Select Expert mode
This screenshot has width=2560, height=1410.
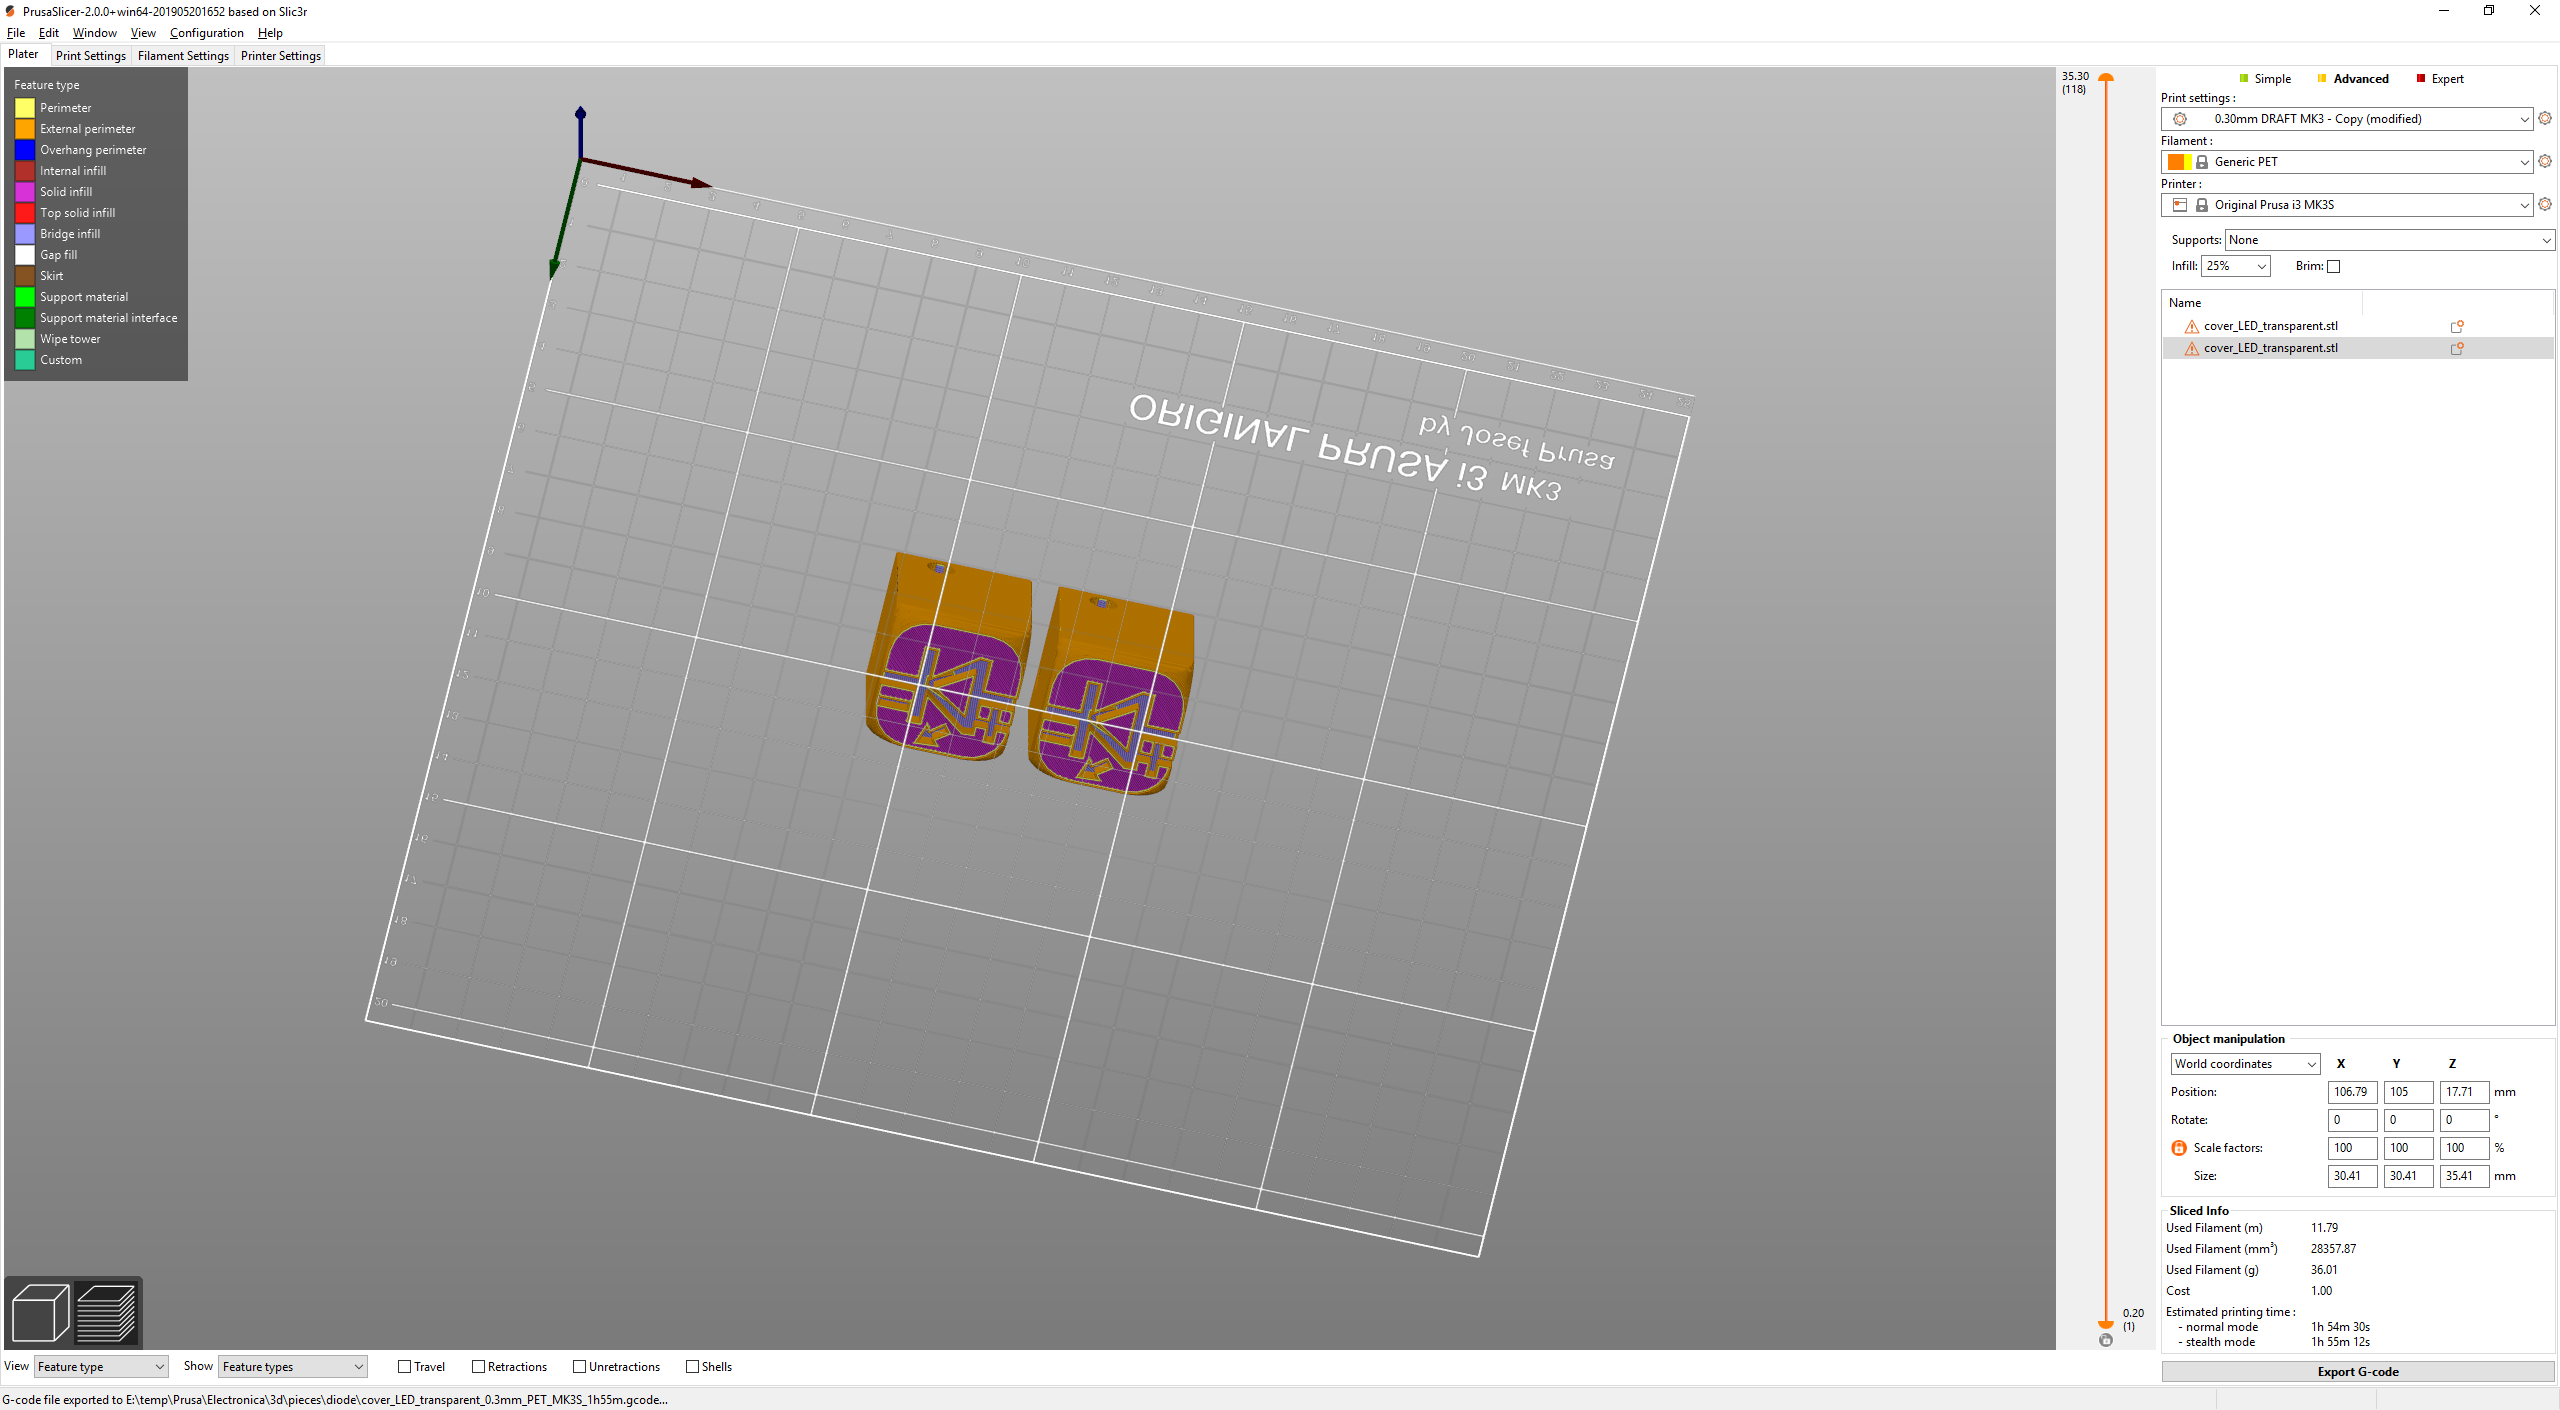[2440, 79]
